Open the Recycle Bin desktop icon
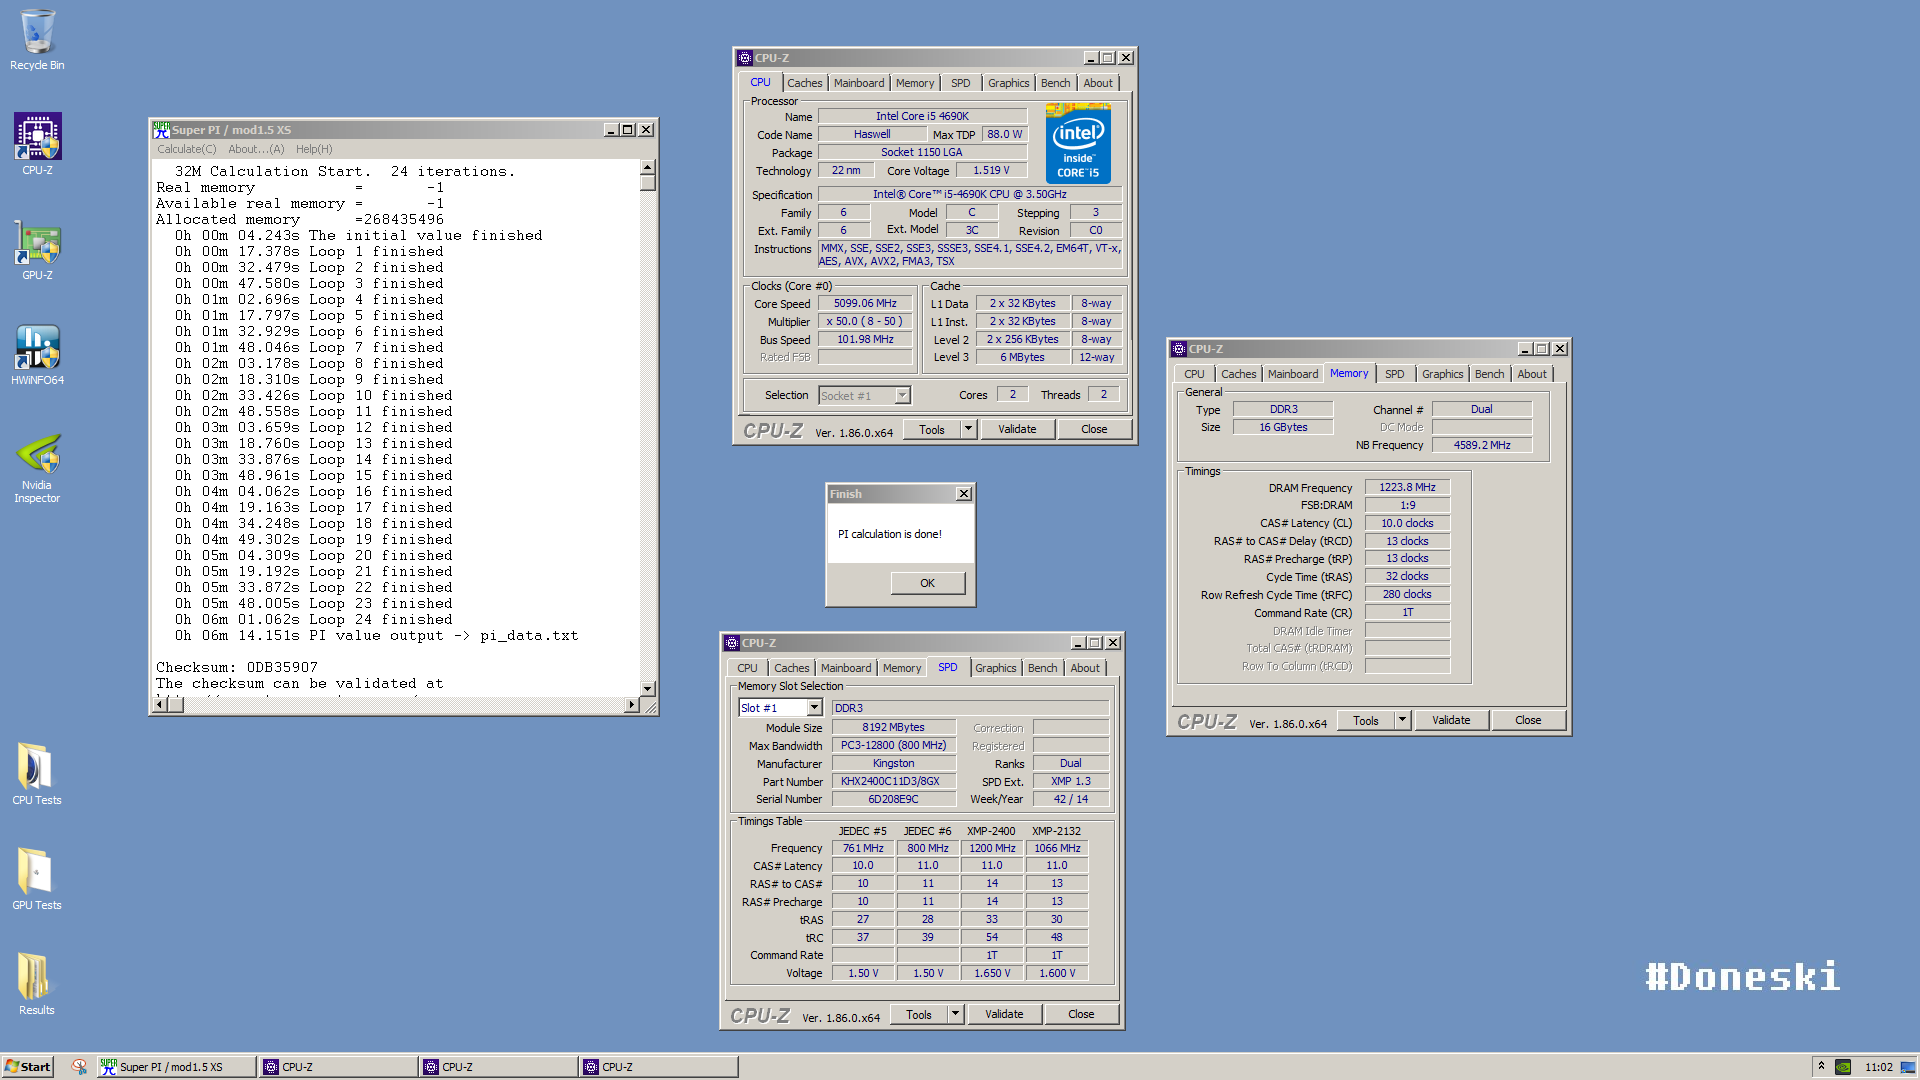 click(x=37, y=40)
